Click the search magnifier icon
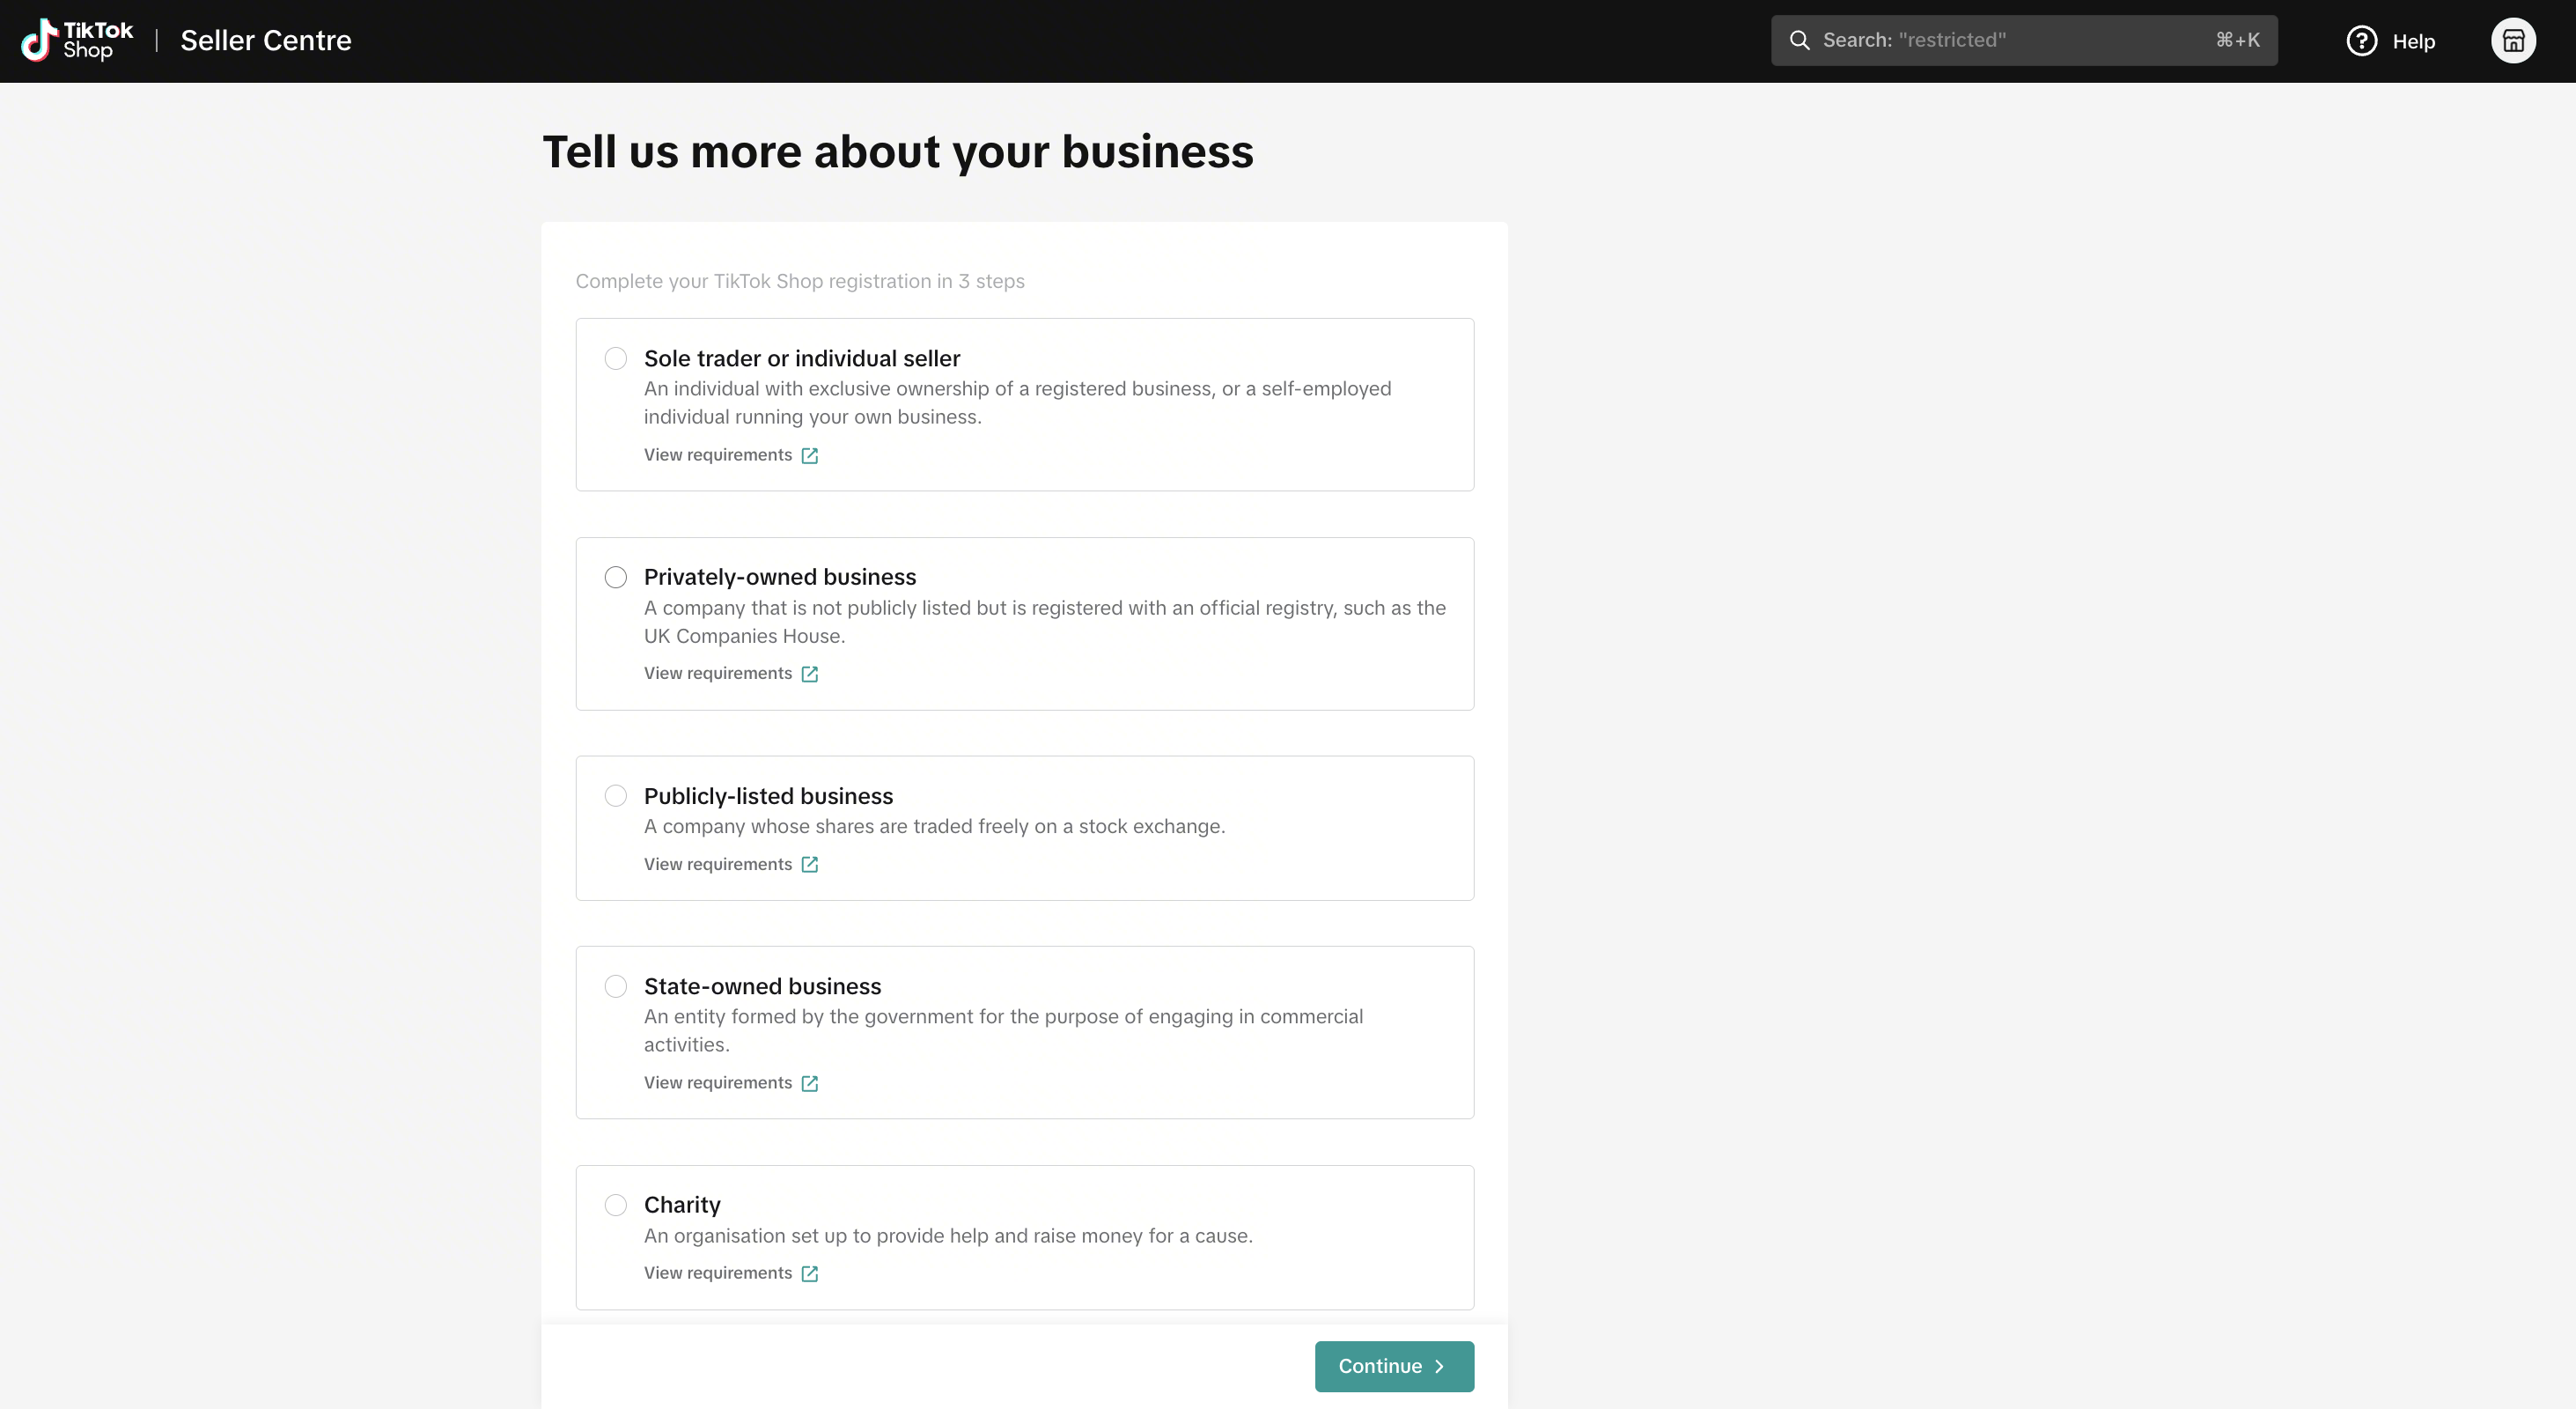Image resolution: width=2576 pixels, height=1409 pixels. click(1799, 40)
